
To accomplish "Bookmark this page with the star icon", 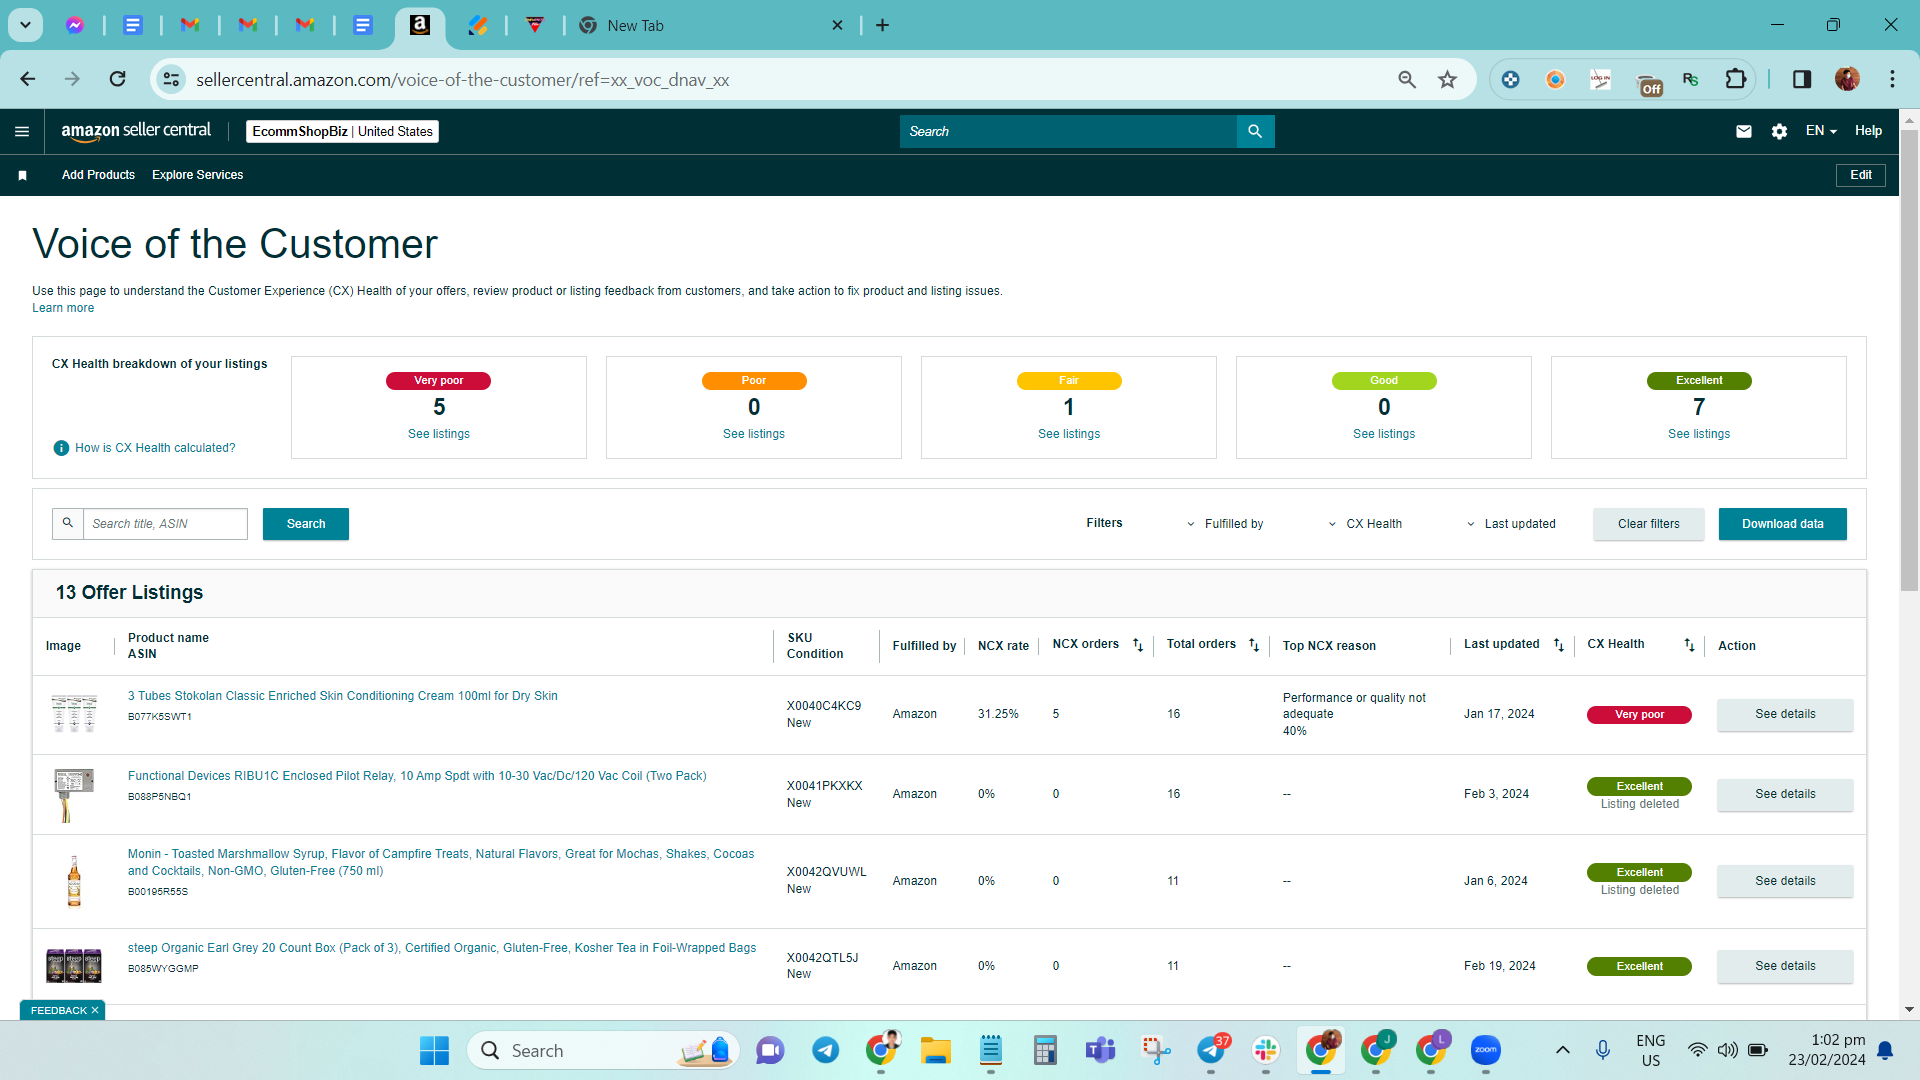I will coord(1447,79).
